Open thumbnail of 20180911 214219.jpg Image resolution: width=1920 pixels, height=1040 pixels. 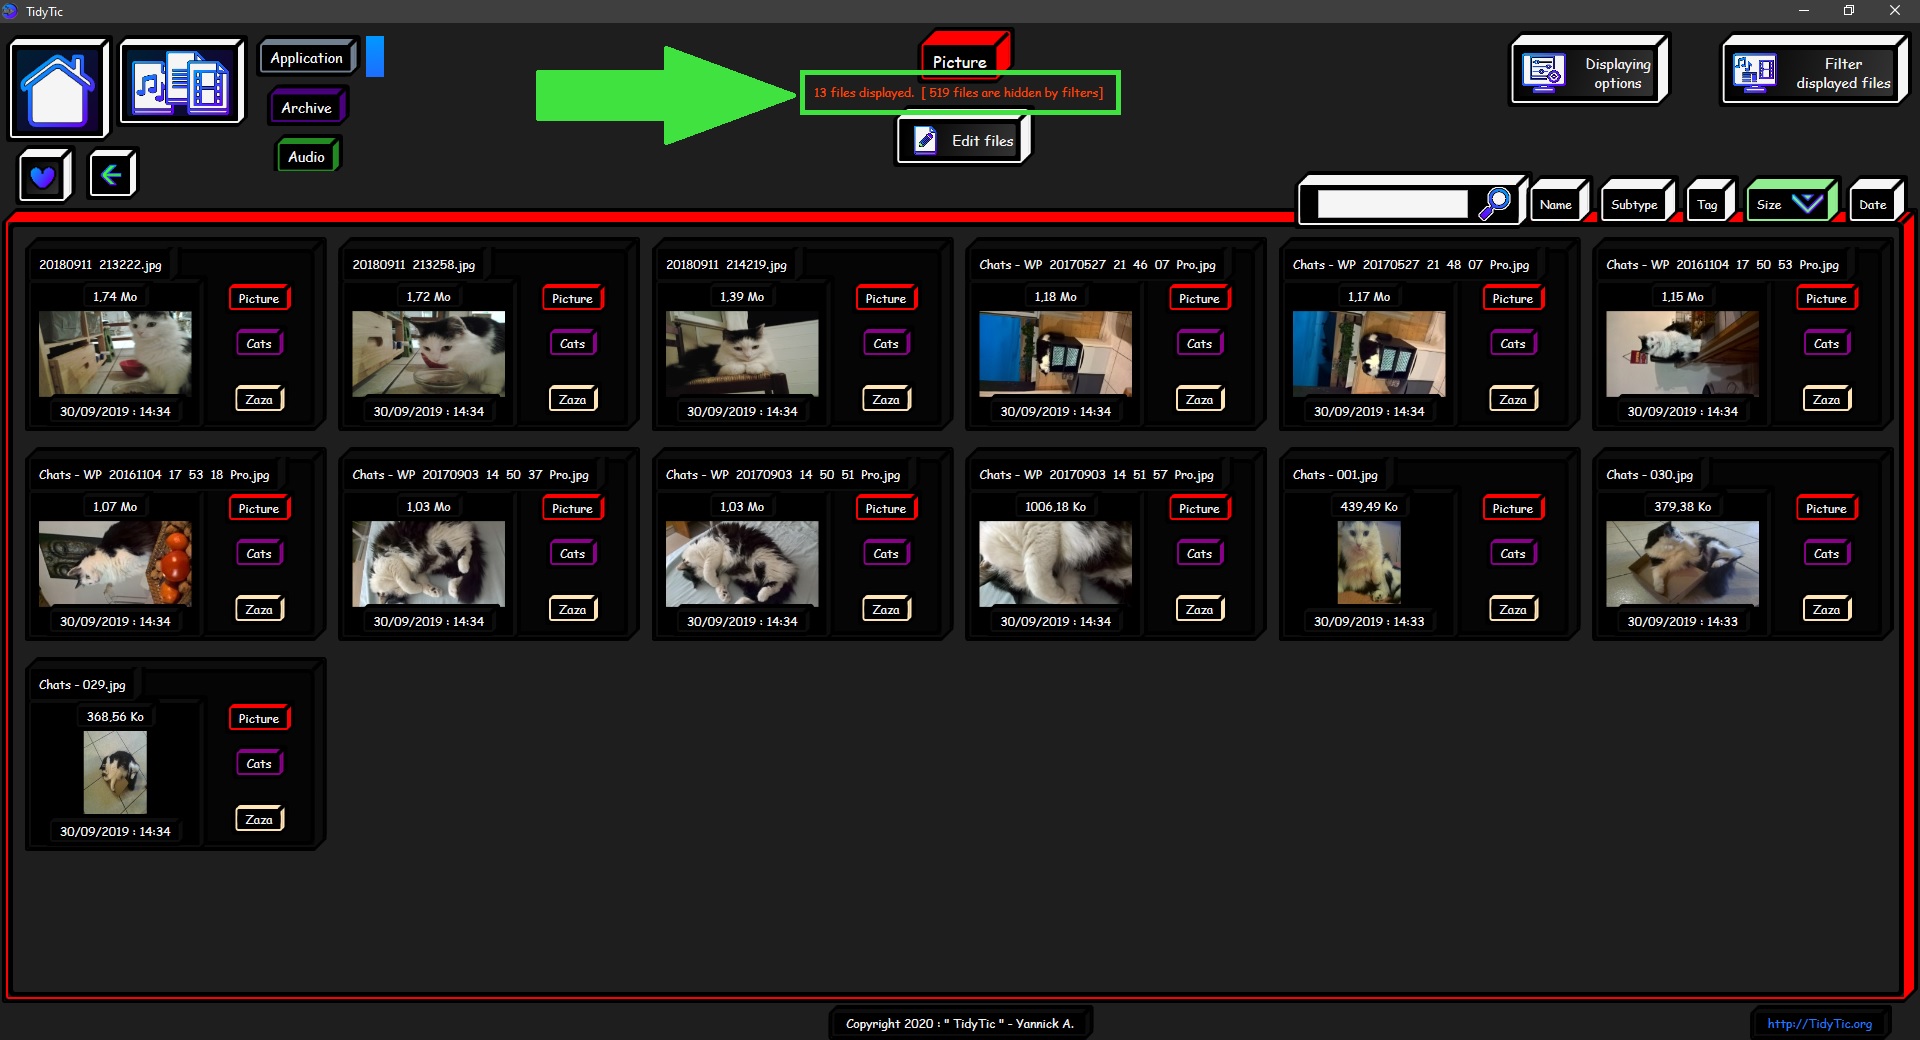coord(742,353)
